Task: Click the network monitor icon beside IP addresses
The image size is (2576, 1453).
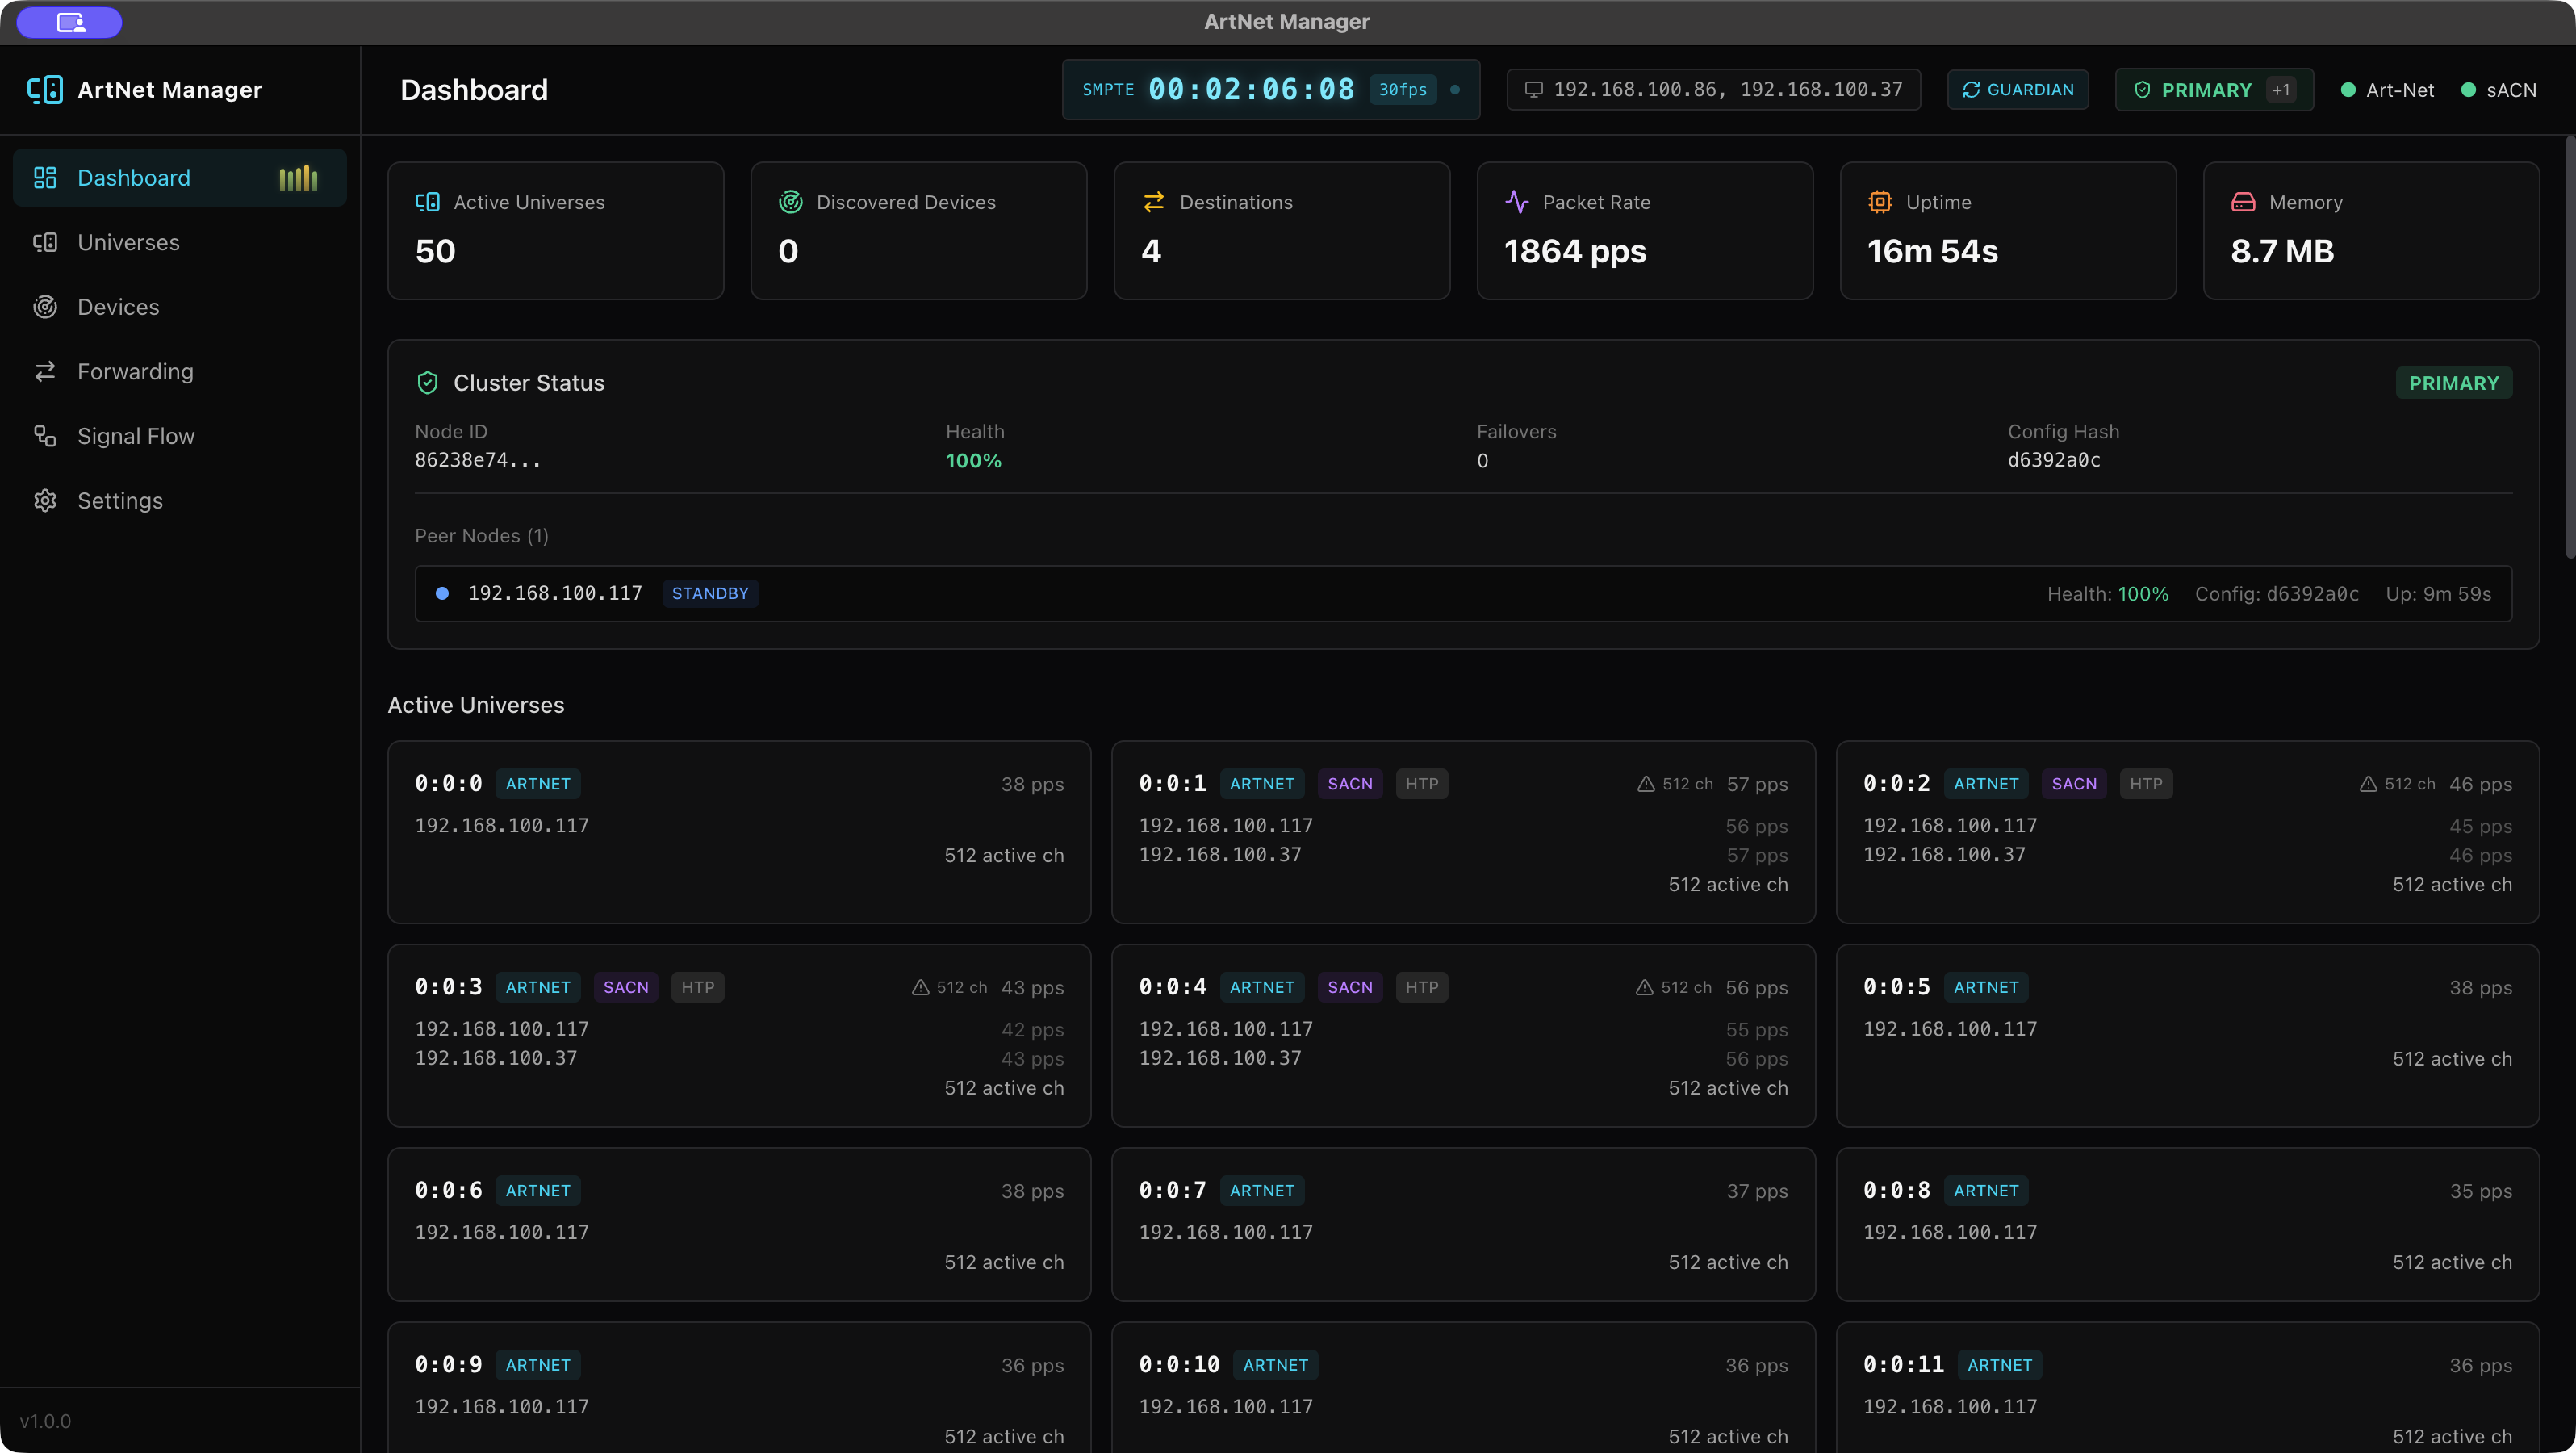Action: coord(1533,90)
